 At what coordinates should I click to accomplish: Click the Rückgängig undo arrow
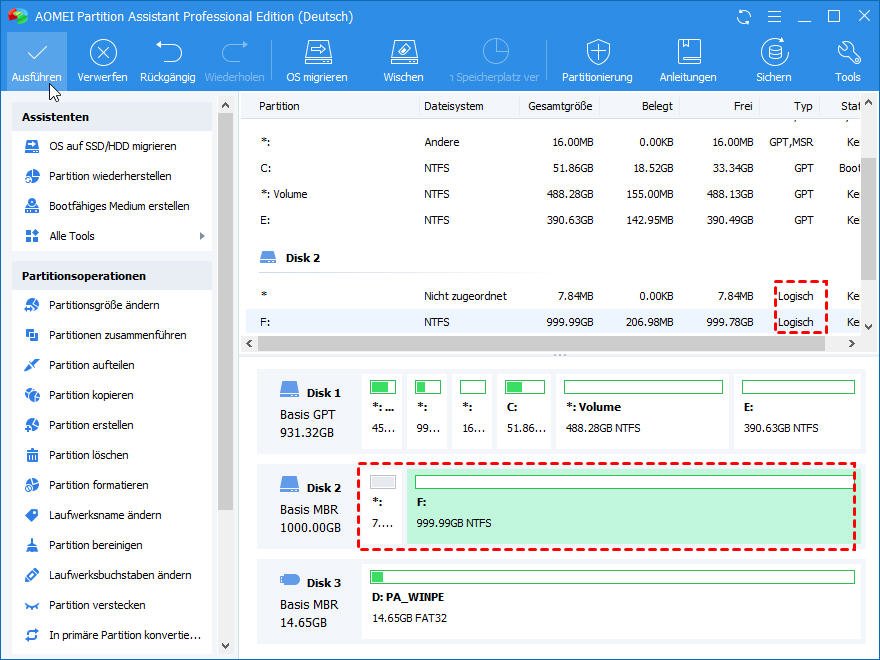click(168, 52)
